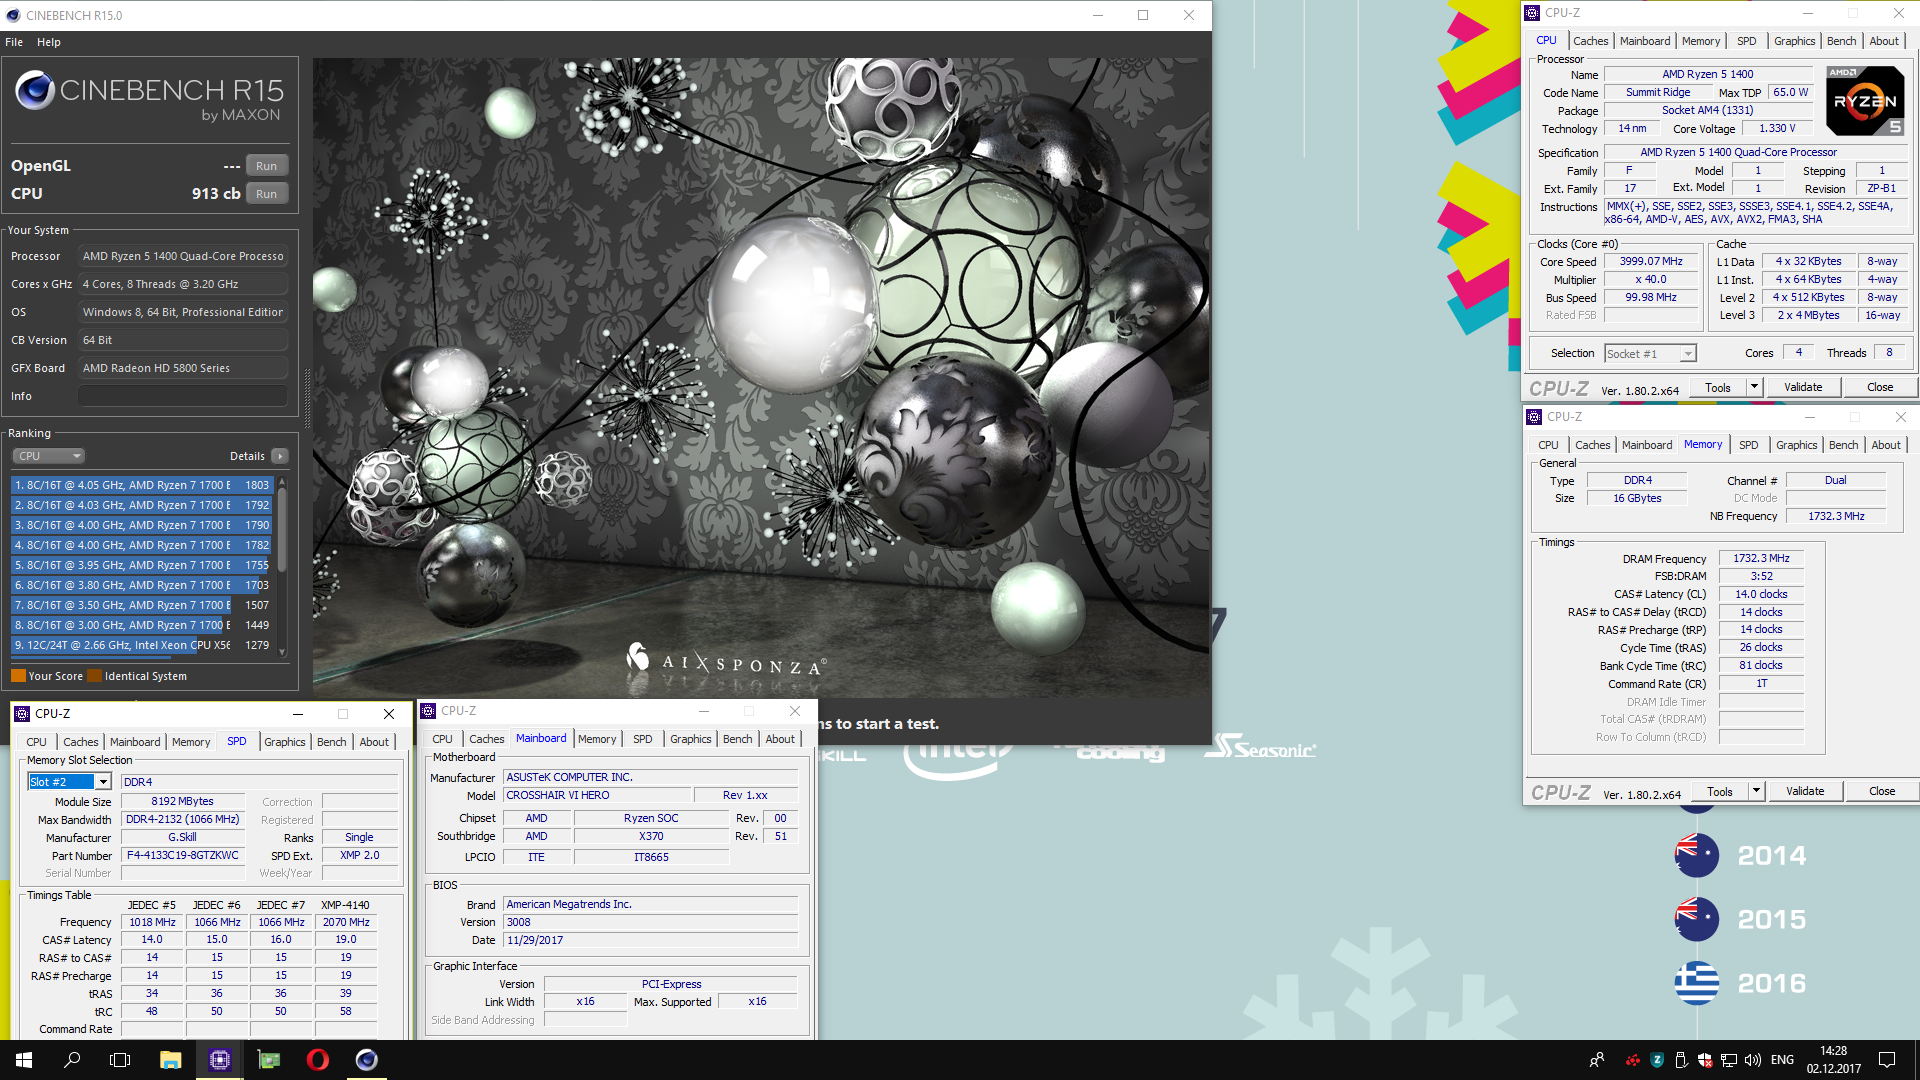
Task: Click CPU-Z SPD window title icon
Action: (x=22, y=714)
